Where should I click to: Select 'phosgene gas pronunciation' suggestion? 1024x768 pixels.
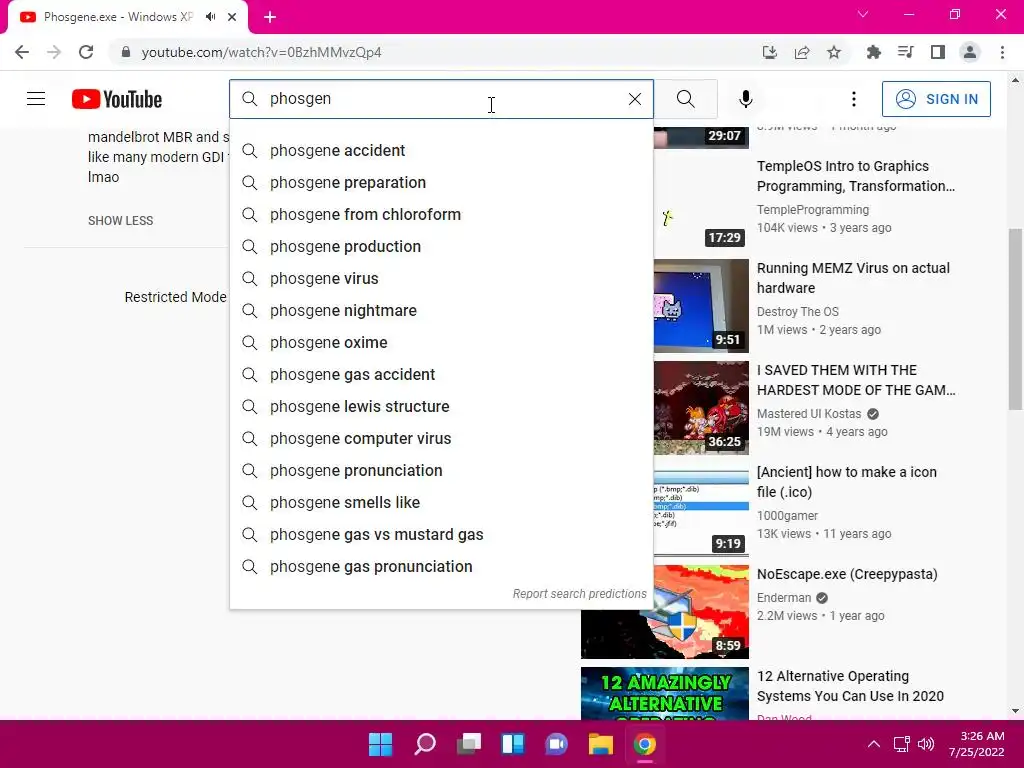(441, 566)
